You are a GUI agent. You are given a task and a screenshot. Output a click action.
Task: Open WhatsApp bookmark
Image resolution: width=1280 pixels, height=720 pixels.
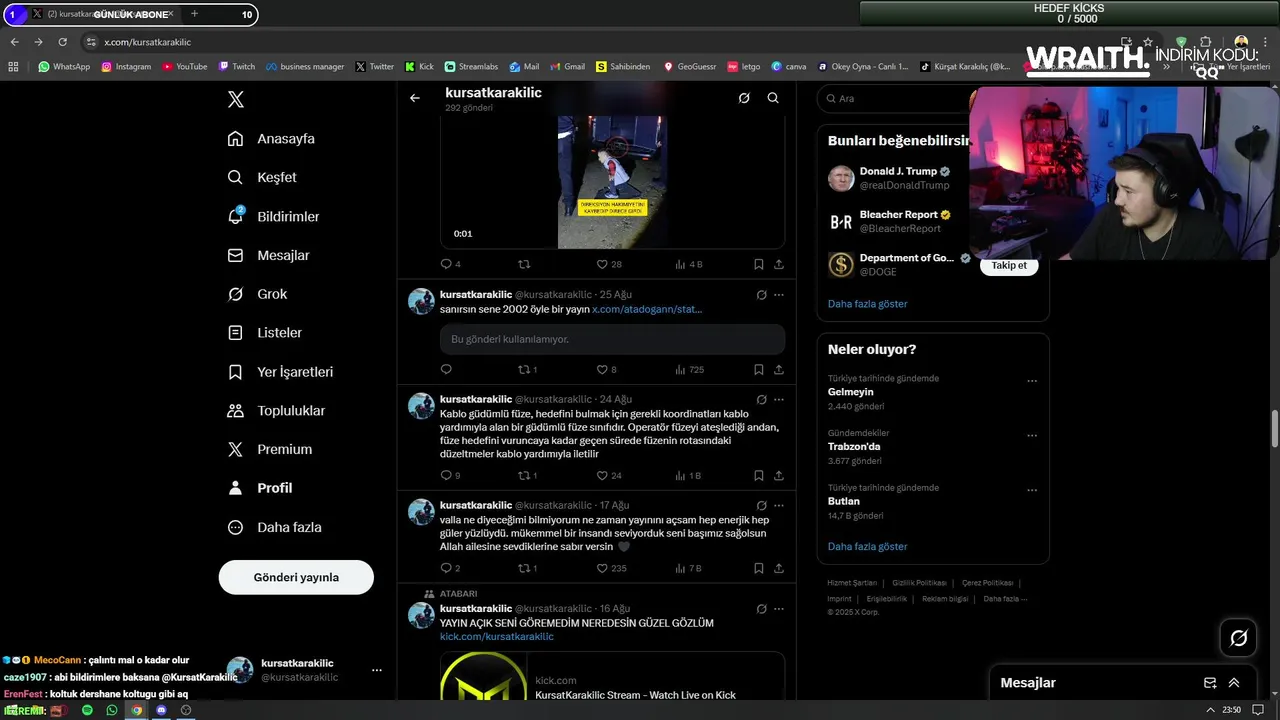point(64,67)
